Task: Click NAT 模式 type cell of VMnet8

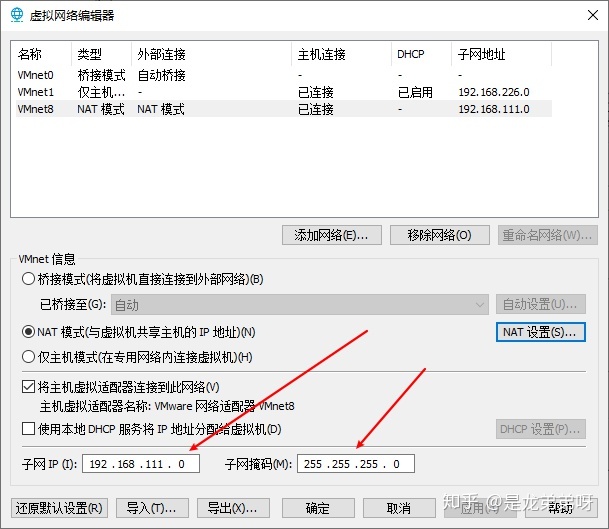Action: (x=101, y=109)
